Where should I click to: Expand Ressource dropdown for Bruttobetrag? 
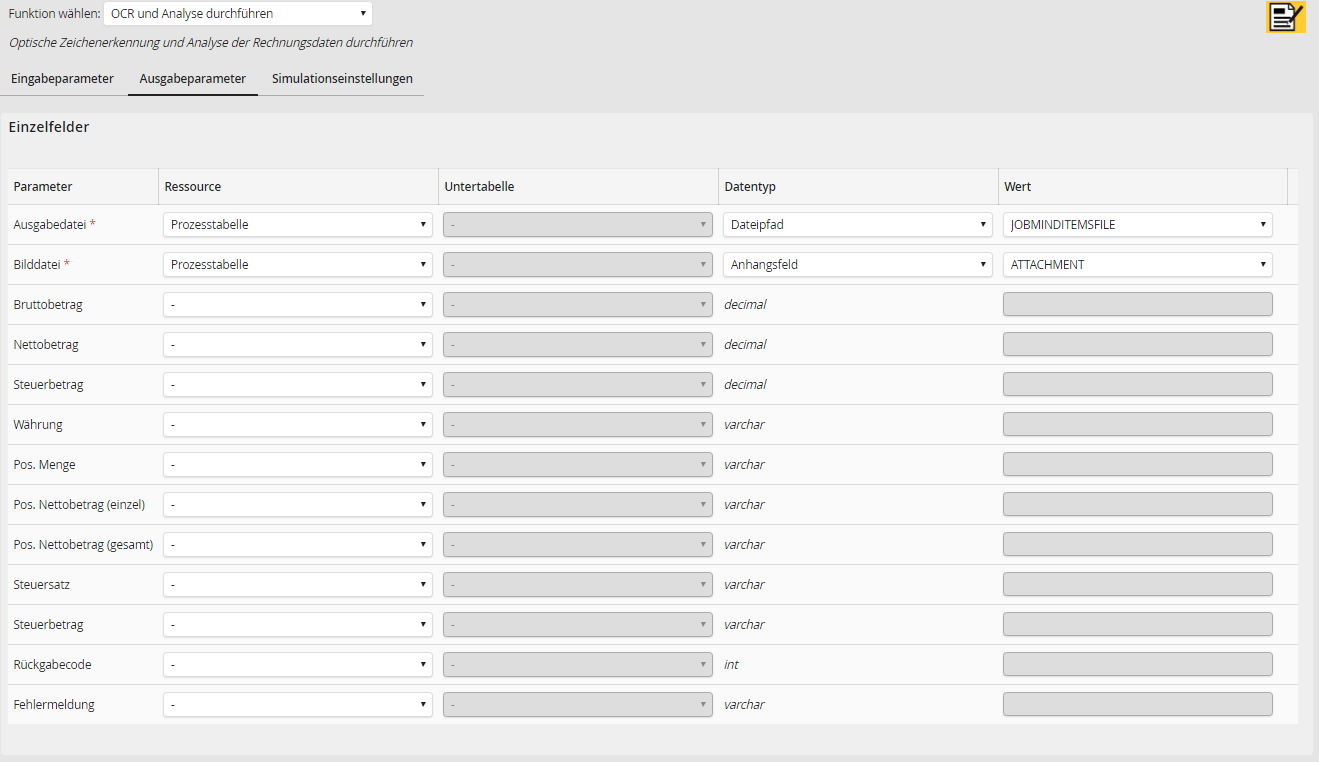click(298, 305)
